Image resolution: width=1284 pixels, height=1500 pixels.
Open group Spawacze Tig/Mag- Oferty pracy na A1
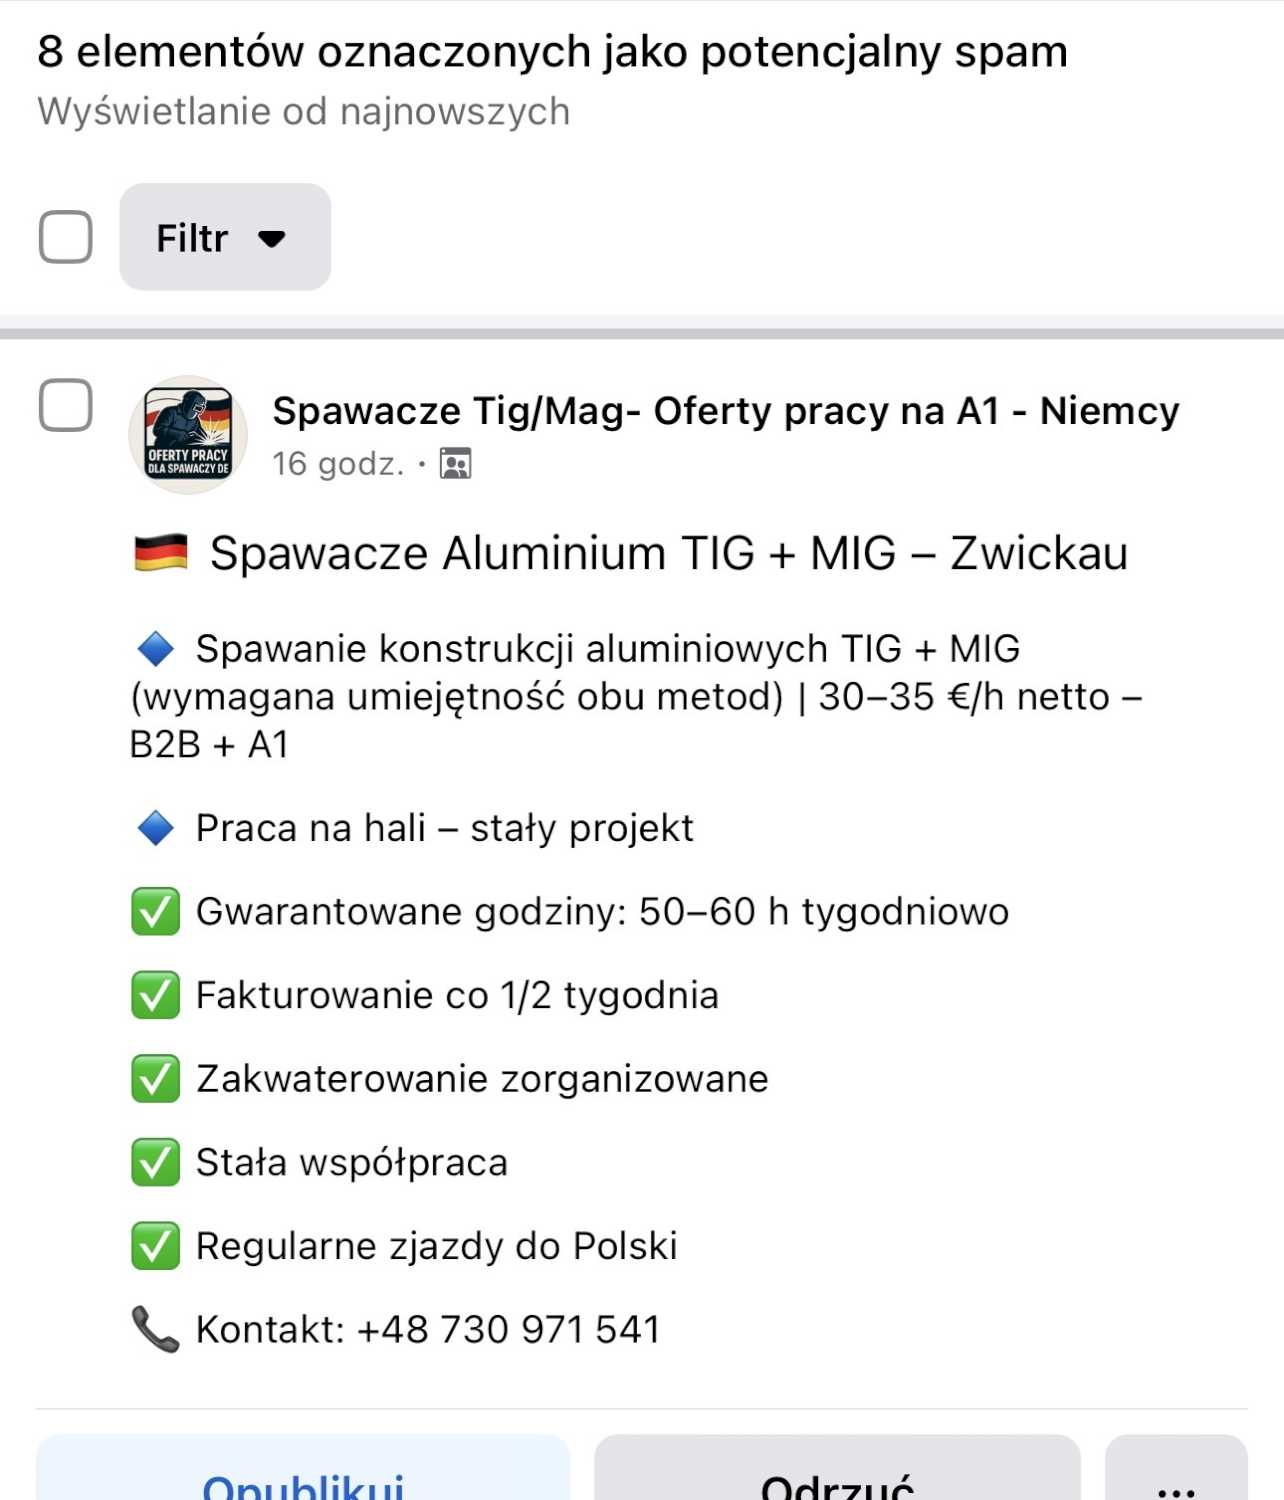(x=725, y=411)
